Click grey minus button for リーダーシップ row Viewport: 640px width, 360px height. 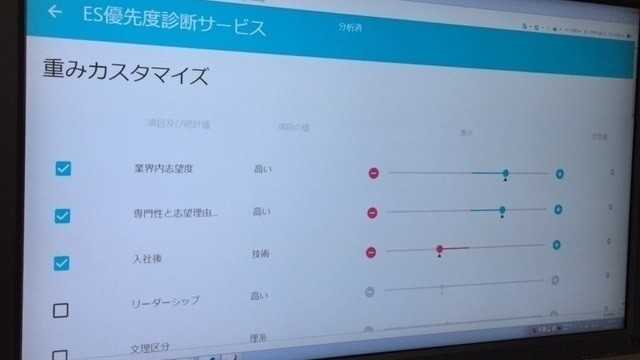[x=369, y=292]
